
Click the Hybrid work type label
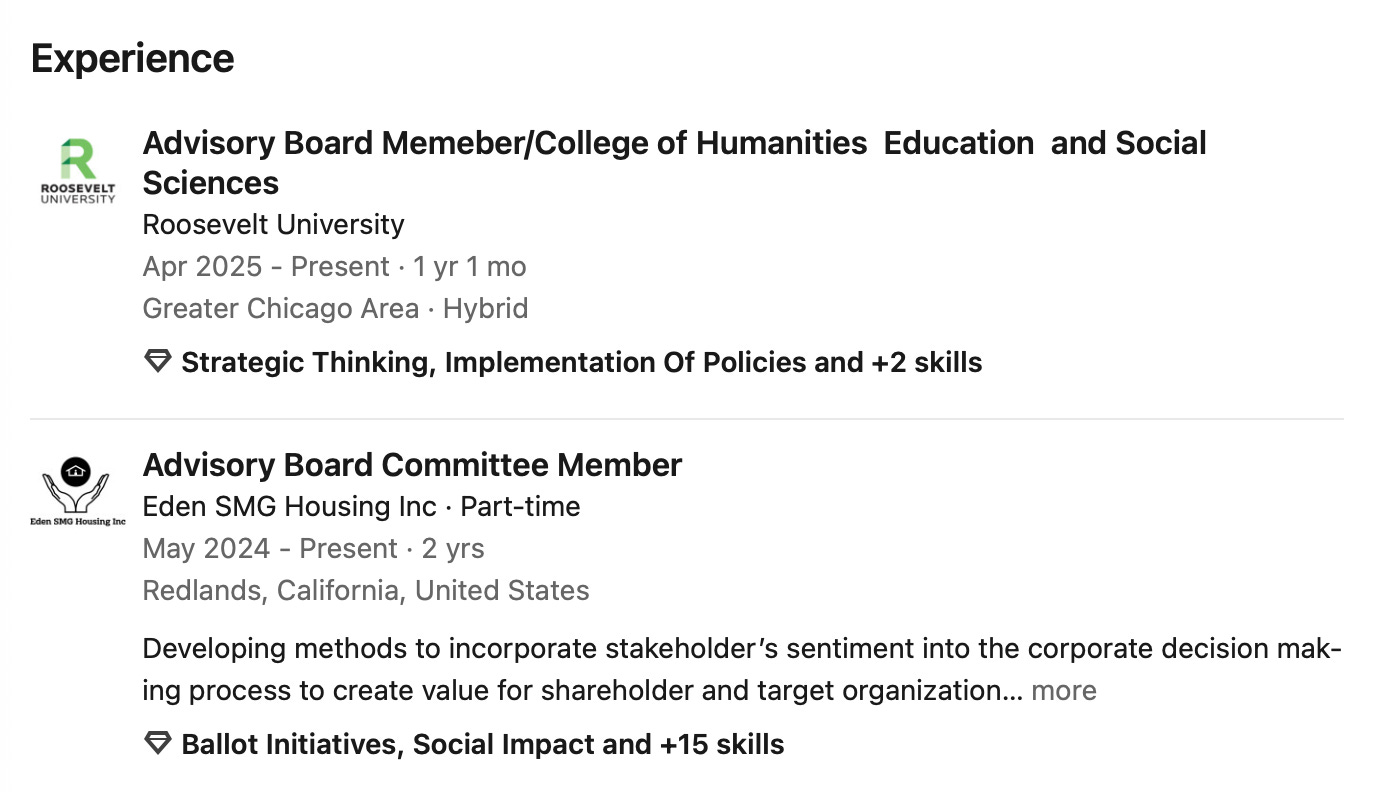coord(486,308)
